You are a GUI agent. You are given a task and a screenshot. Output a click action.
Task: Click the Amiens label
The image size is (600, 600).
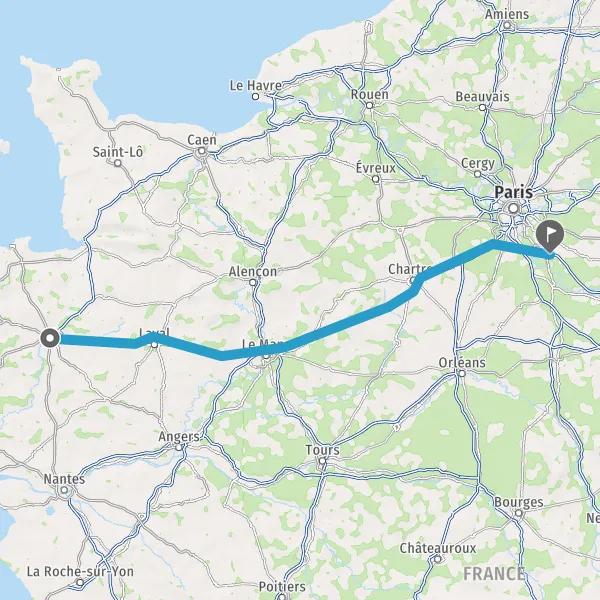(507, 14)
